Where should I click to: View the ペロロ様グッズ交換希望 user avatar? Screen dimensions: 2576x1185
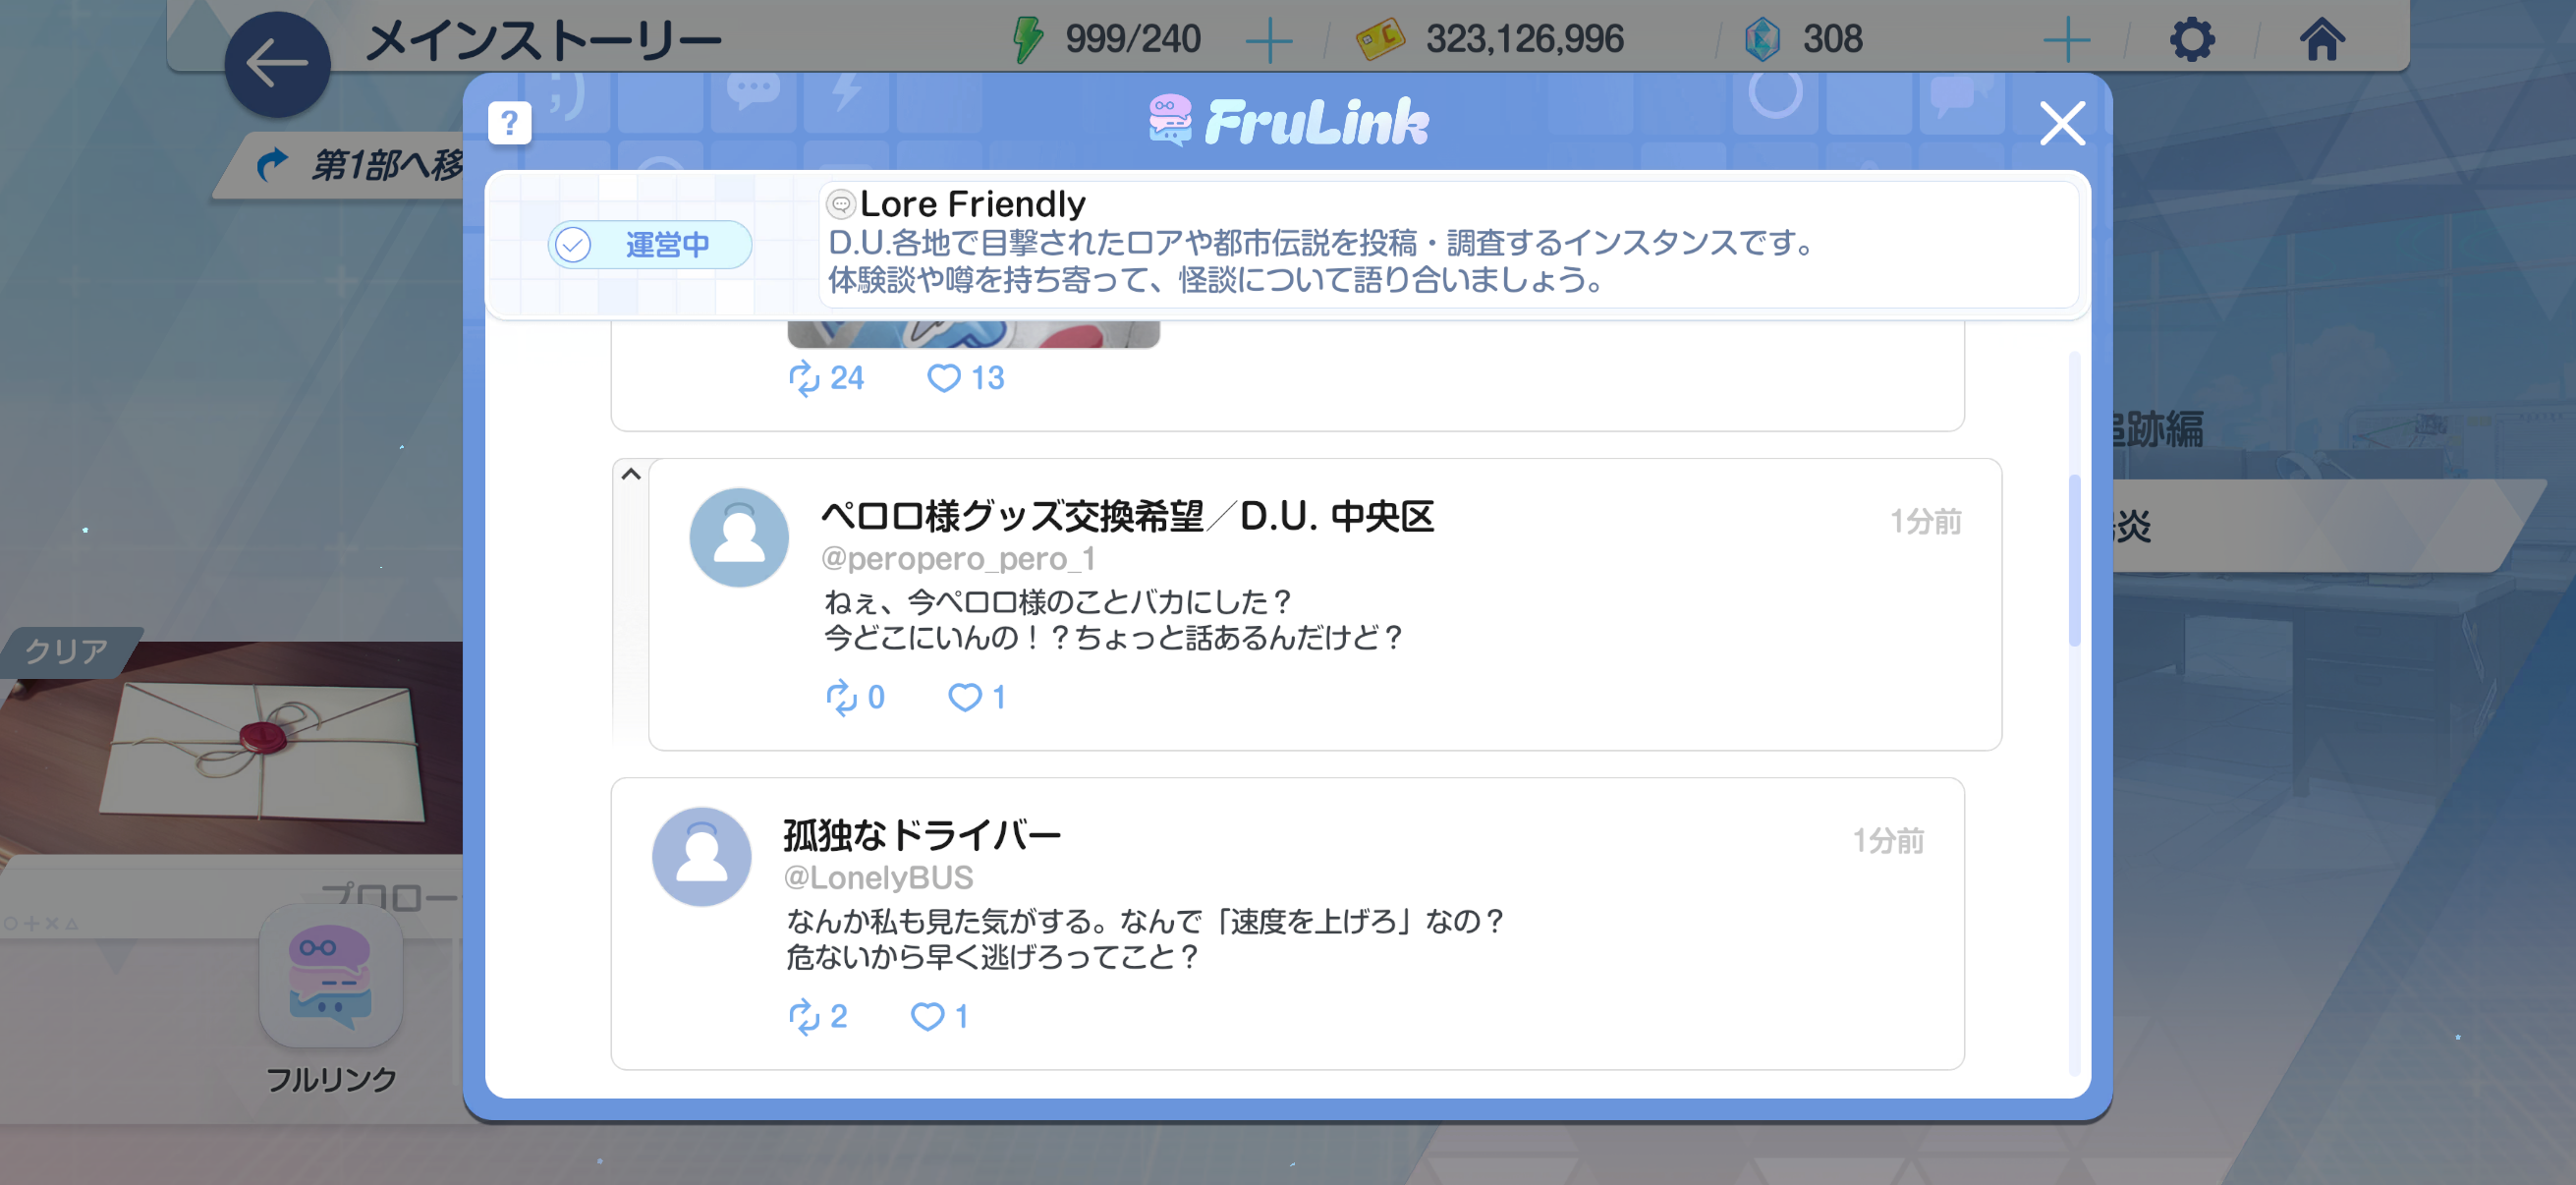pyautogui.click(x=739, y=537)
